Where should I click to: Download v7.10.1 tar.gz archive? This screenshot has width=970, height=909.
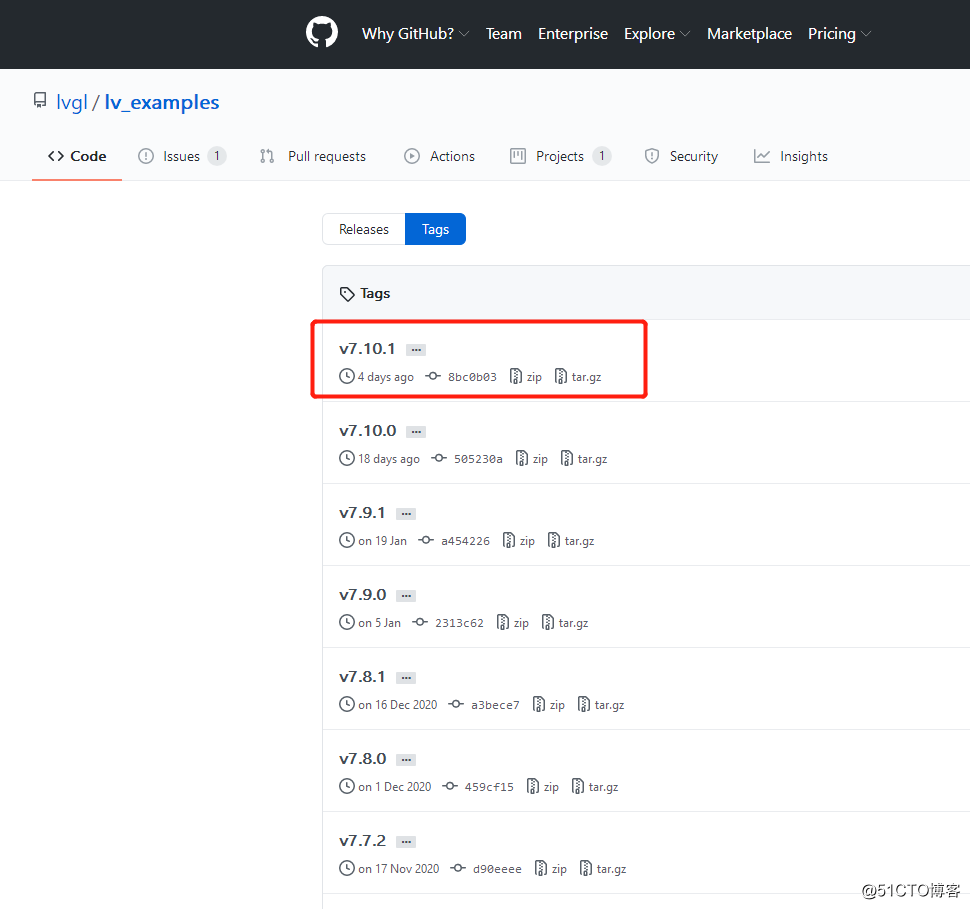[578, 376]
